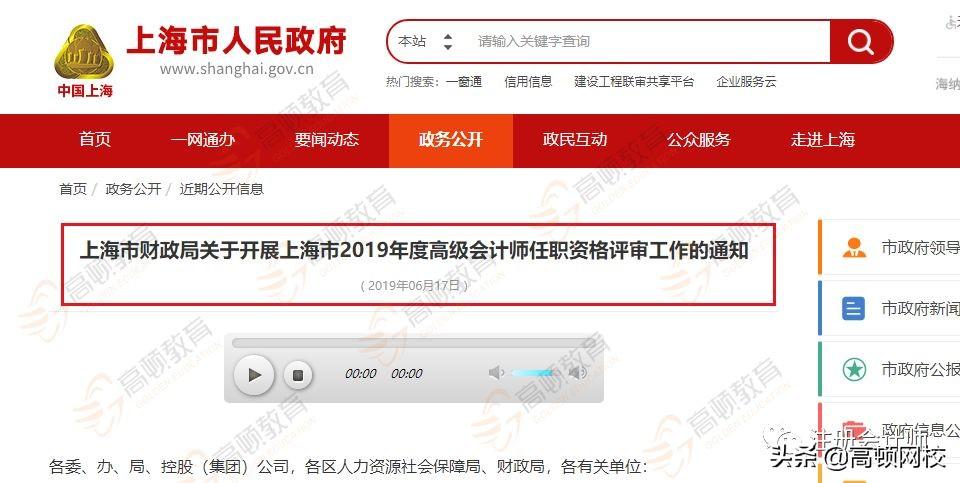
Task: Click the orange 市政府领导 person icon
Action: point(854,248)
